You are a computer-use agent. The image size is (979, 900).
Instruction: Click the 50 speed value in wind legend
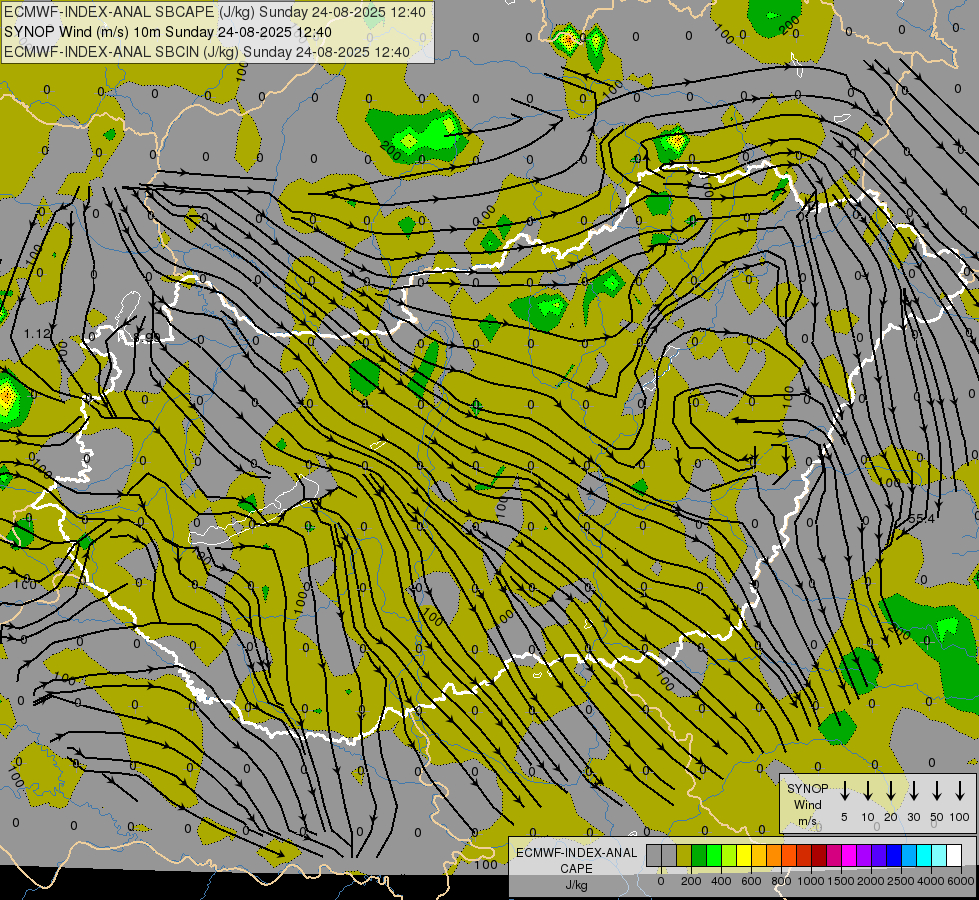[x=937, y=817]
